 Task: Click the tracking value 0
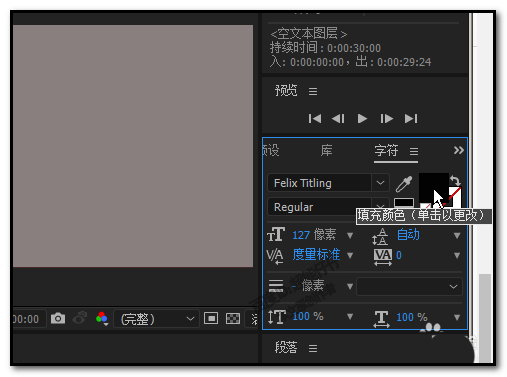click(x=399, y=255)
